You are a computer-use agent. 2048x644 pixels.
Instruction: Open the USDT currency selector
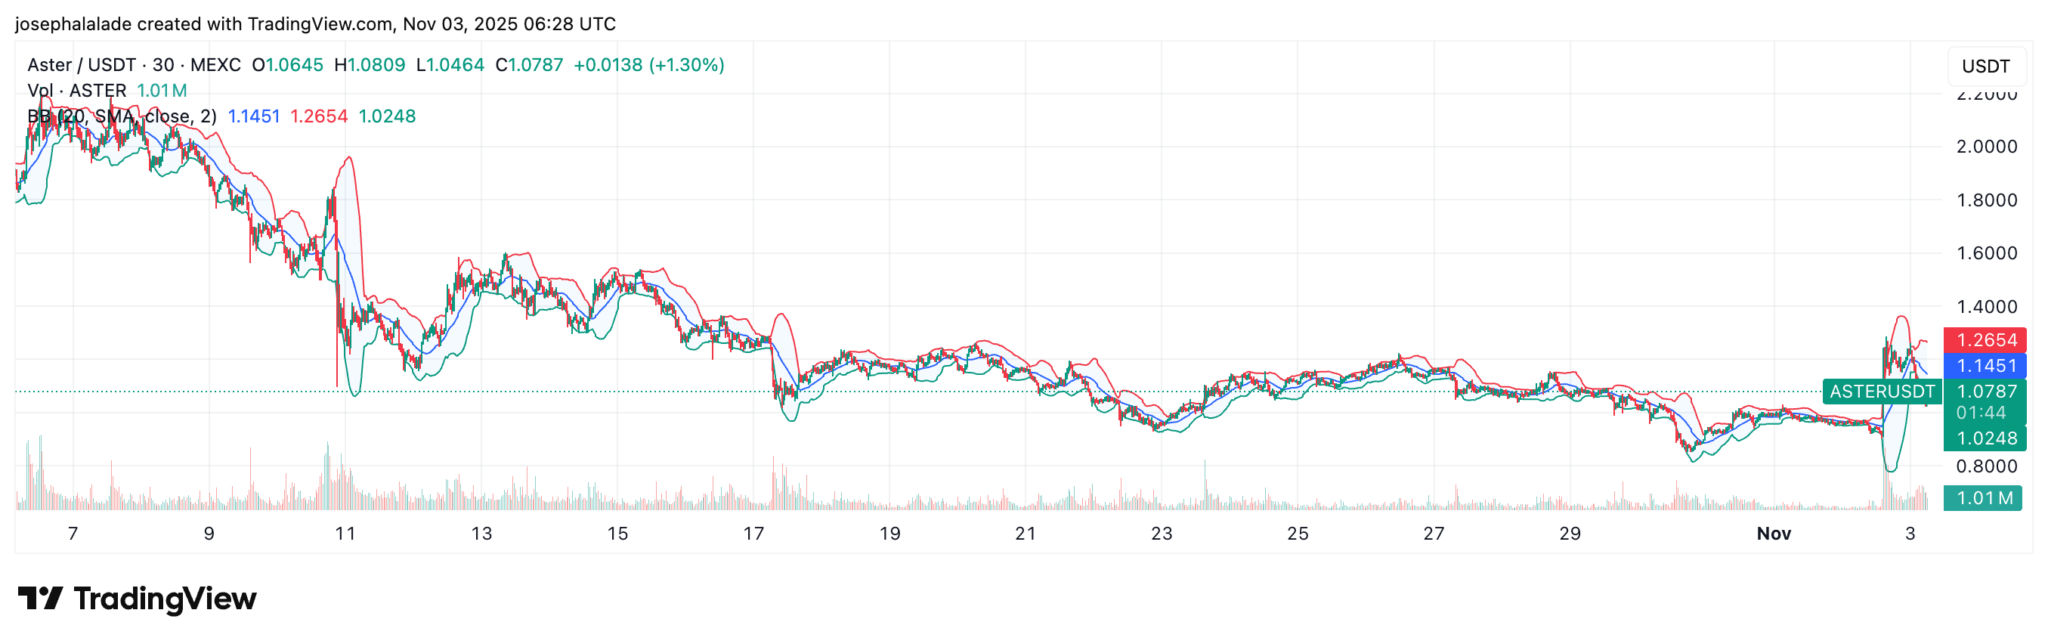click(x=1985, y=66)
